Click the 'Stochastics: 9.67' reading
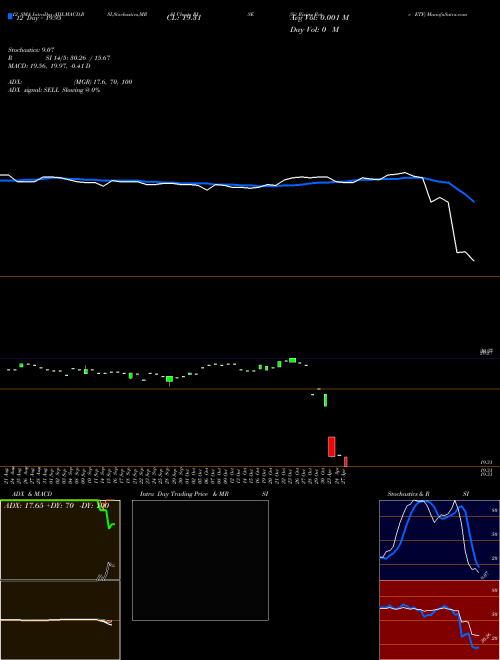The image size is (500, 660). pyautogui.click(x=31, y=50)
